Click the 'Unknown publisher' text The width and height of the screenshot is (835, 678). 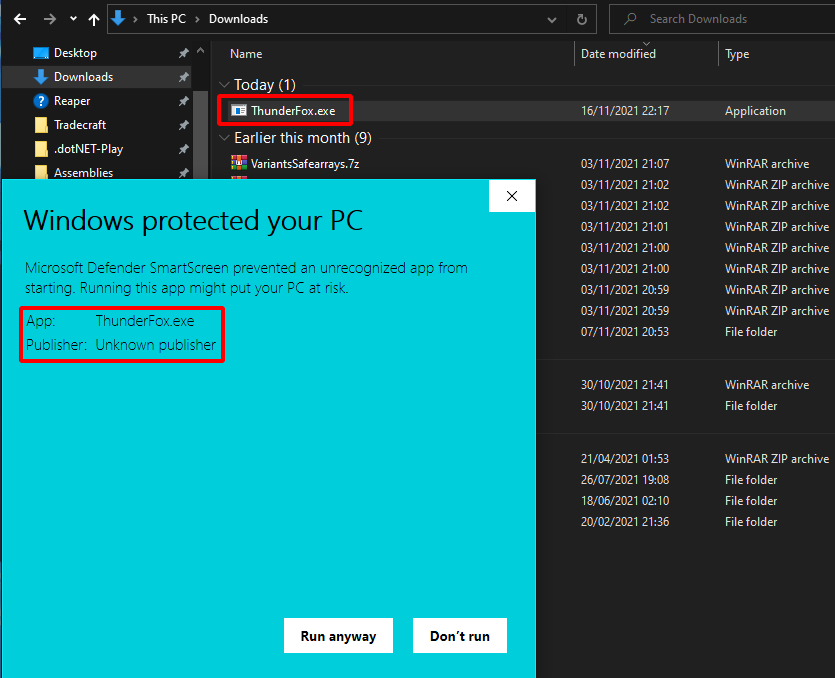pyautogui.click(x=155, y=345)
